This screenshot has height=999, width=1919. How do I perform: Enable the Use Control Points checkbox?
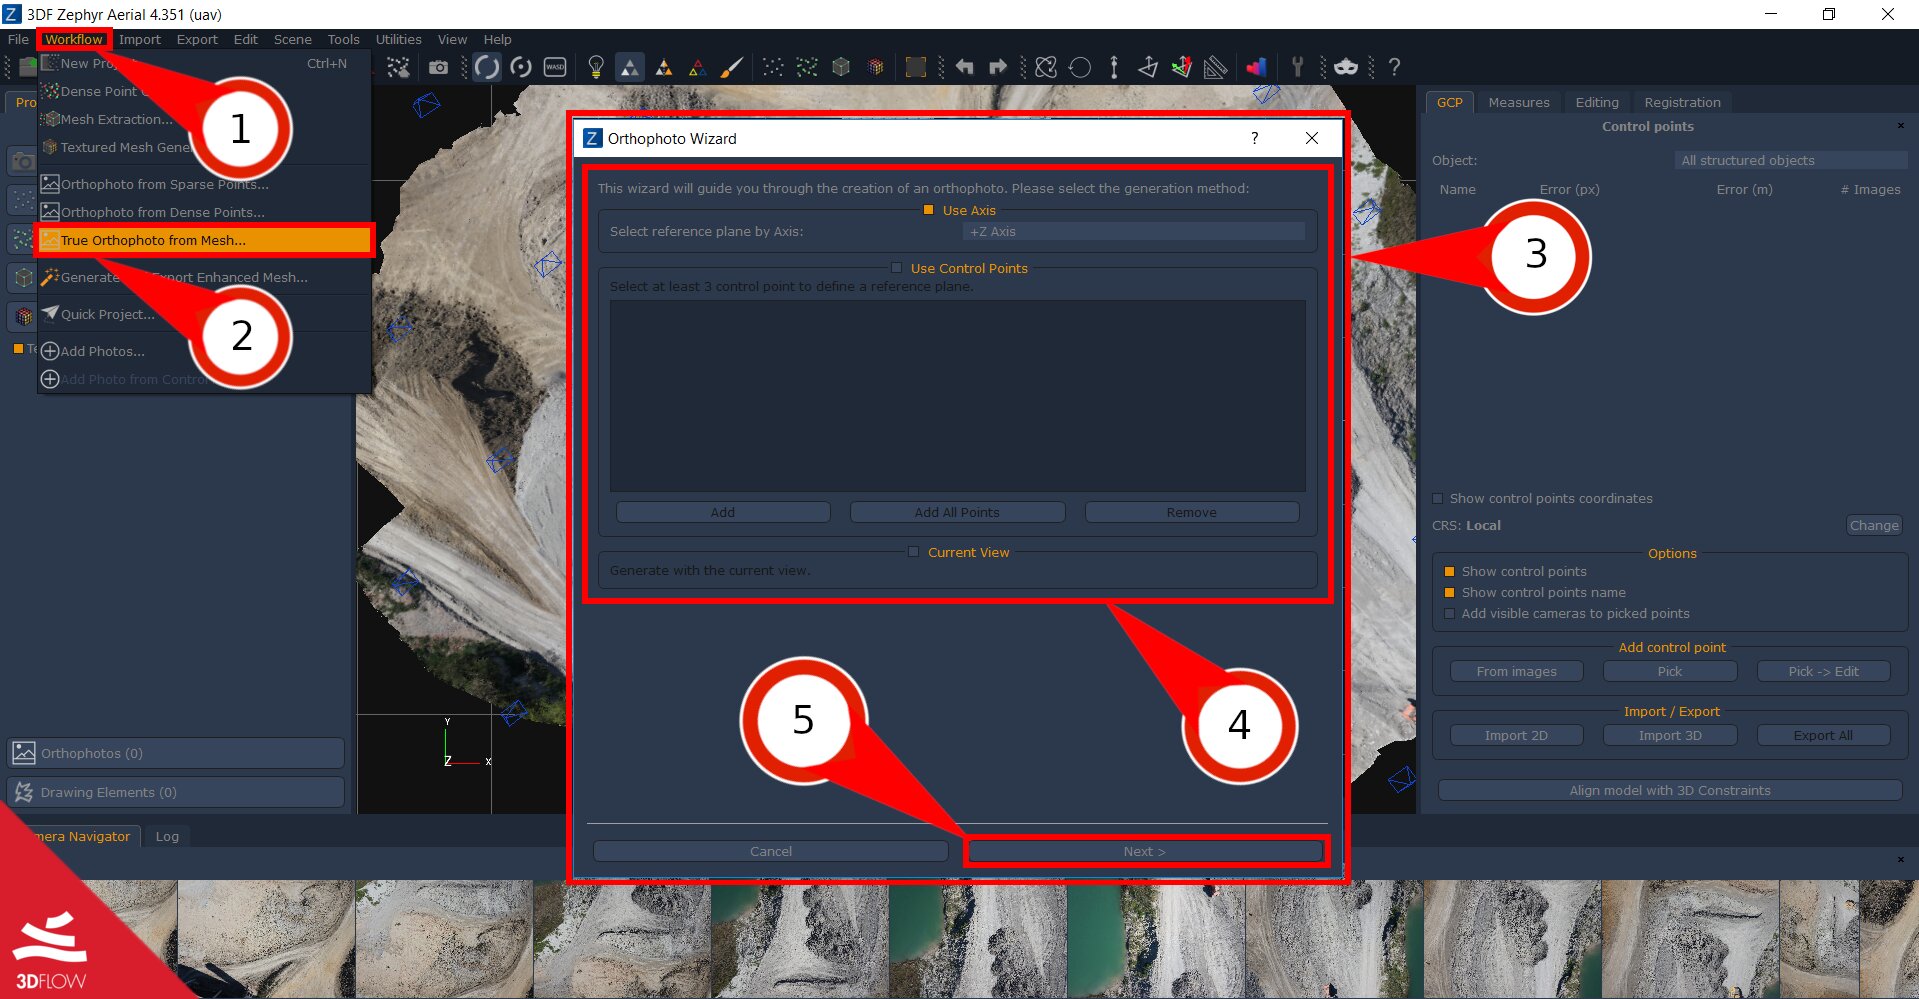click(896, 268)
